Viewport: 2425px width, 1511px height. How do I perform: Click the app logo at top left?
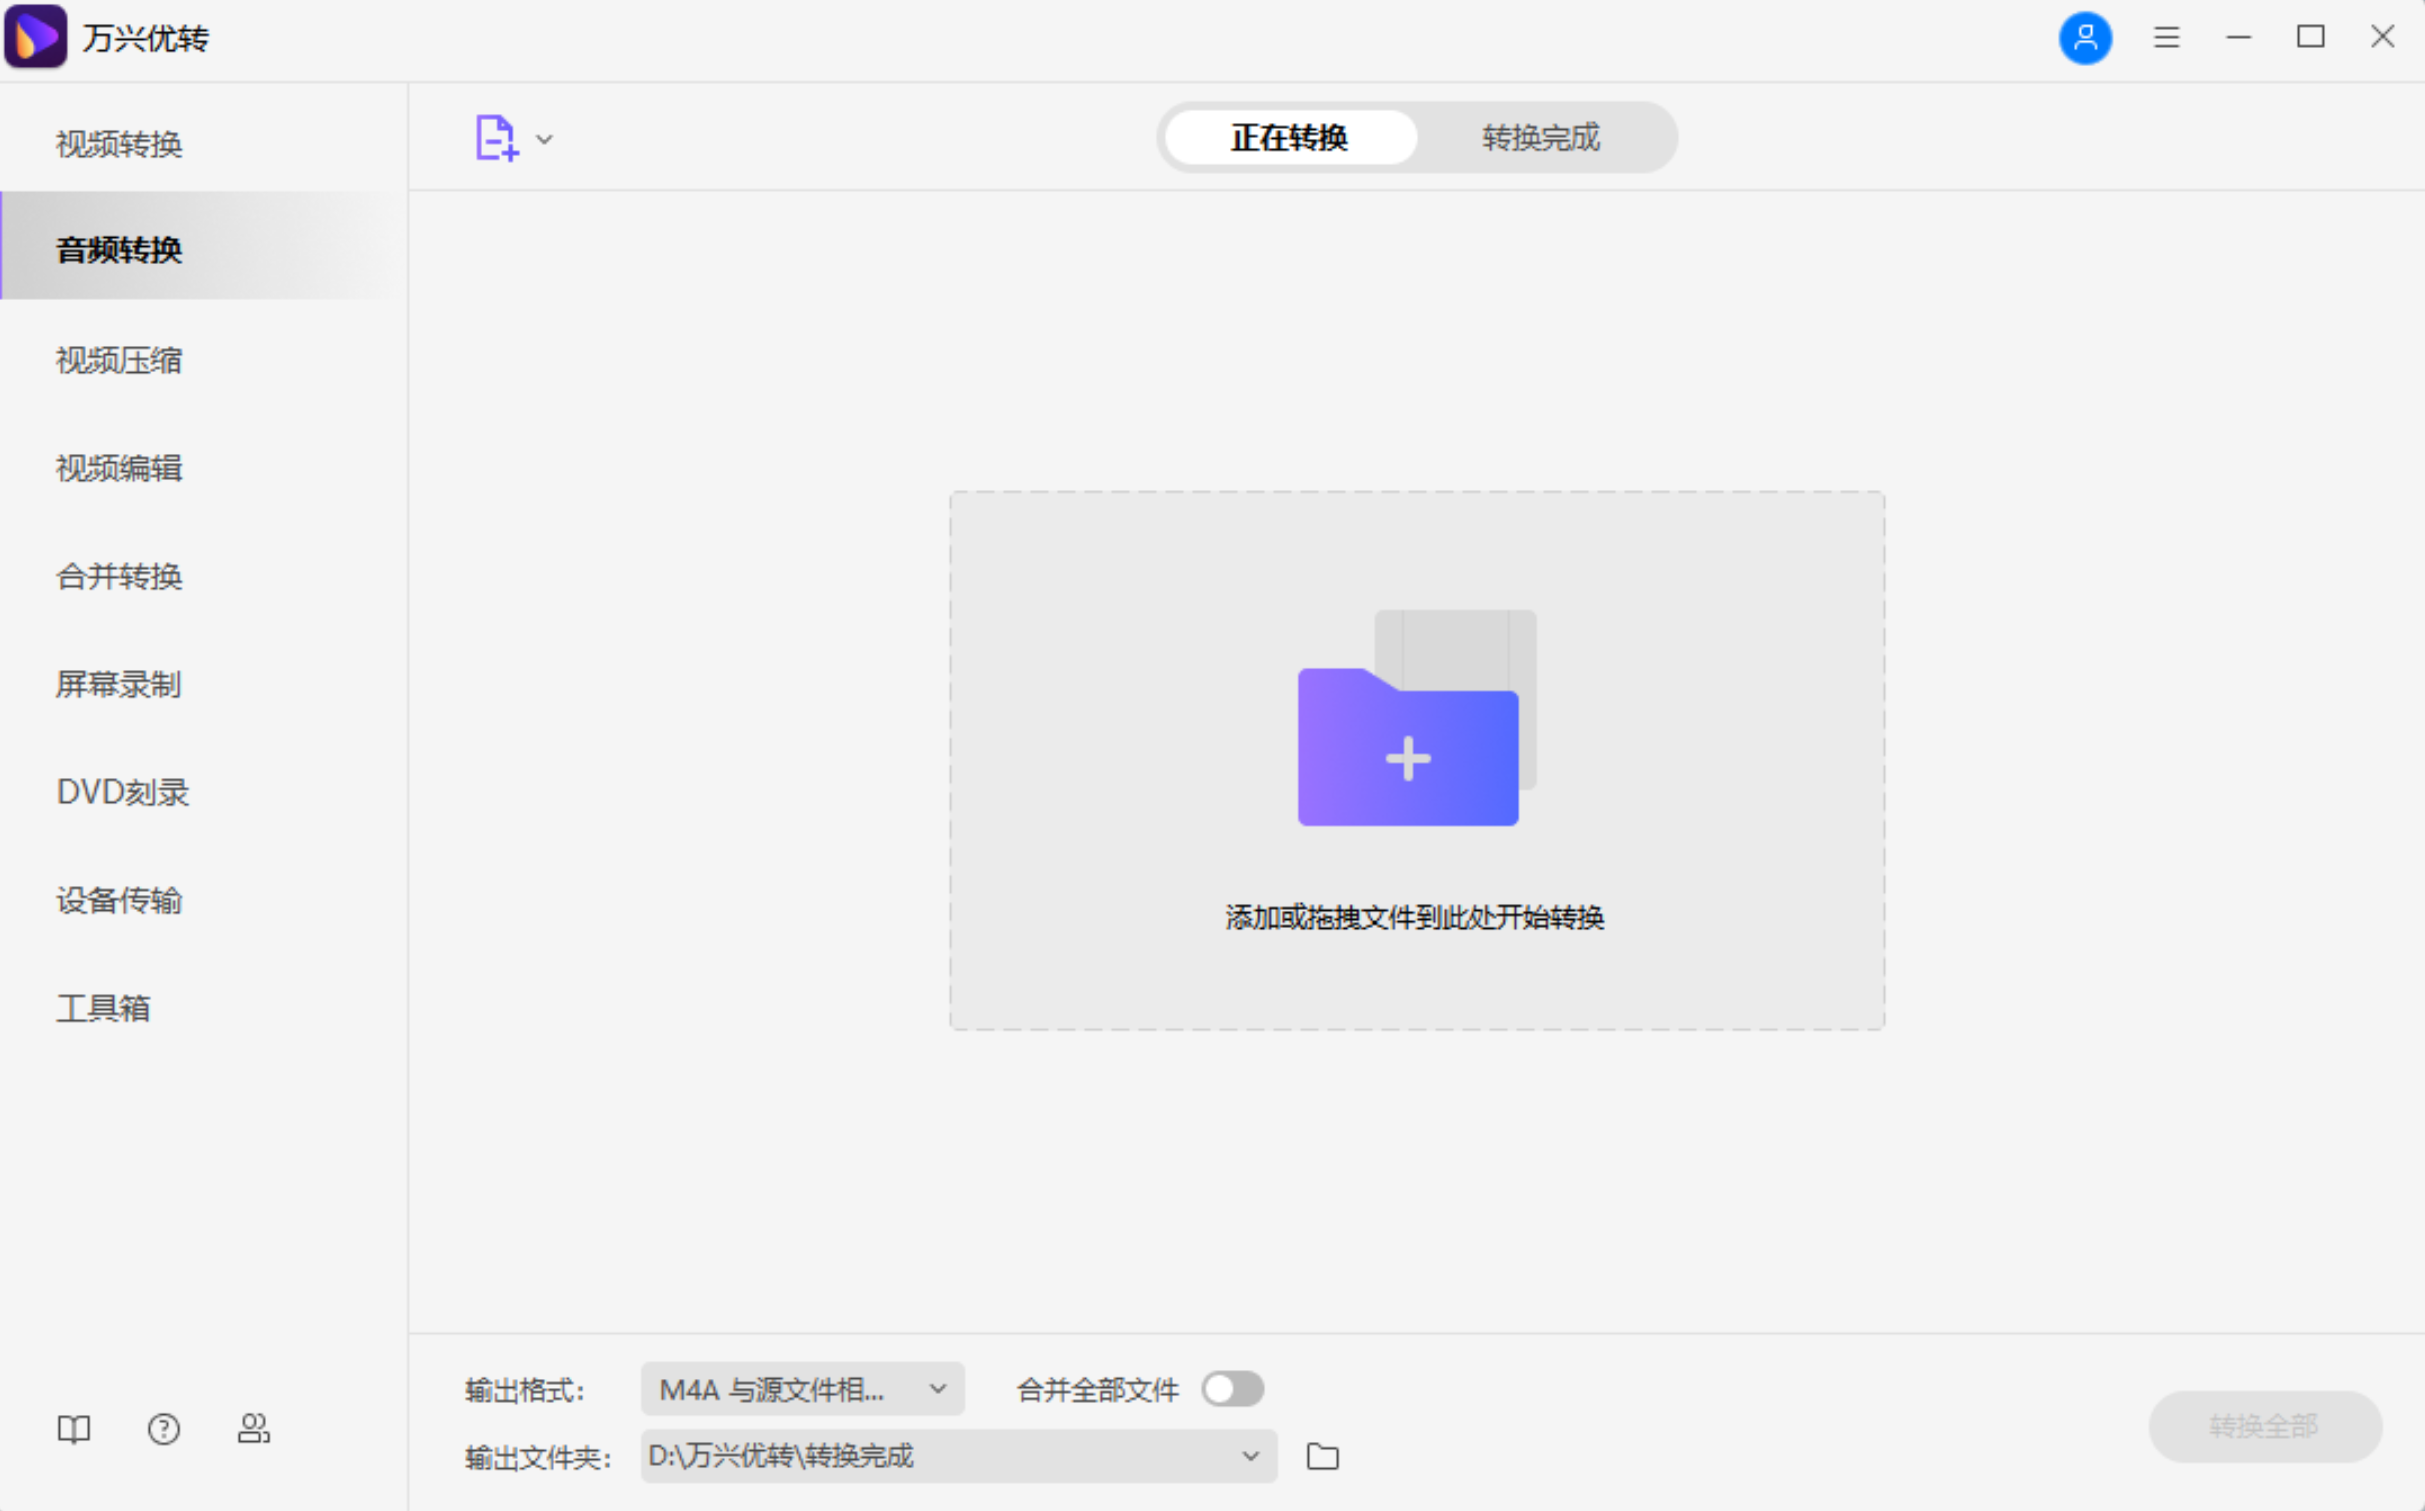pos(35,35)
